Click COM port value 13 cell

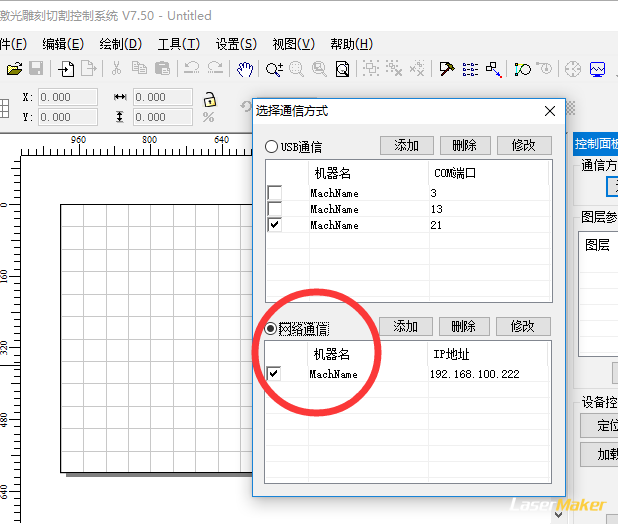437,209
